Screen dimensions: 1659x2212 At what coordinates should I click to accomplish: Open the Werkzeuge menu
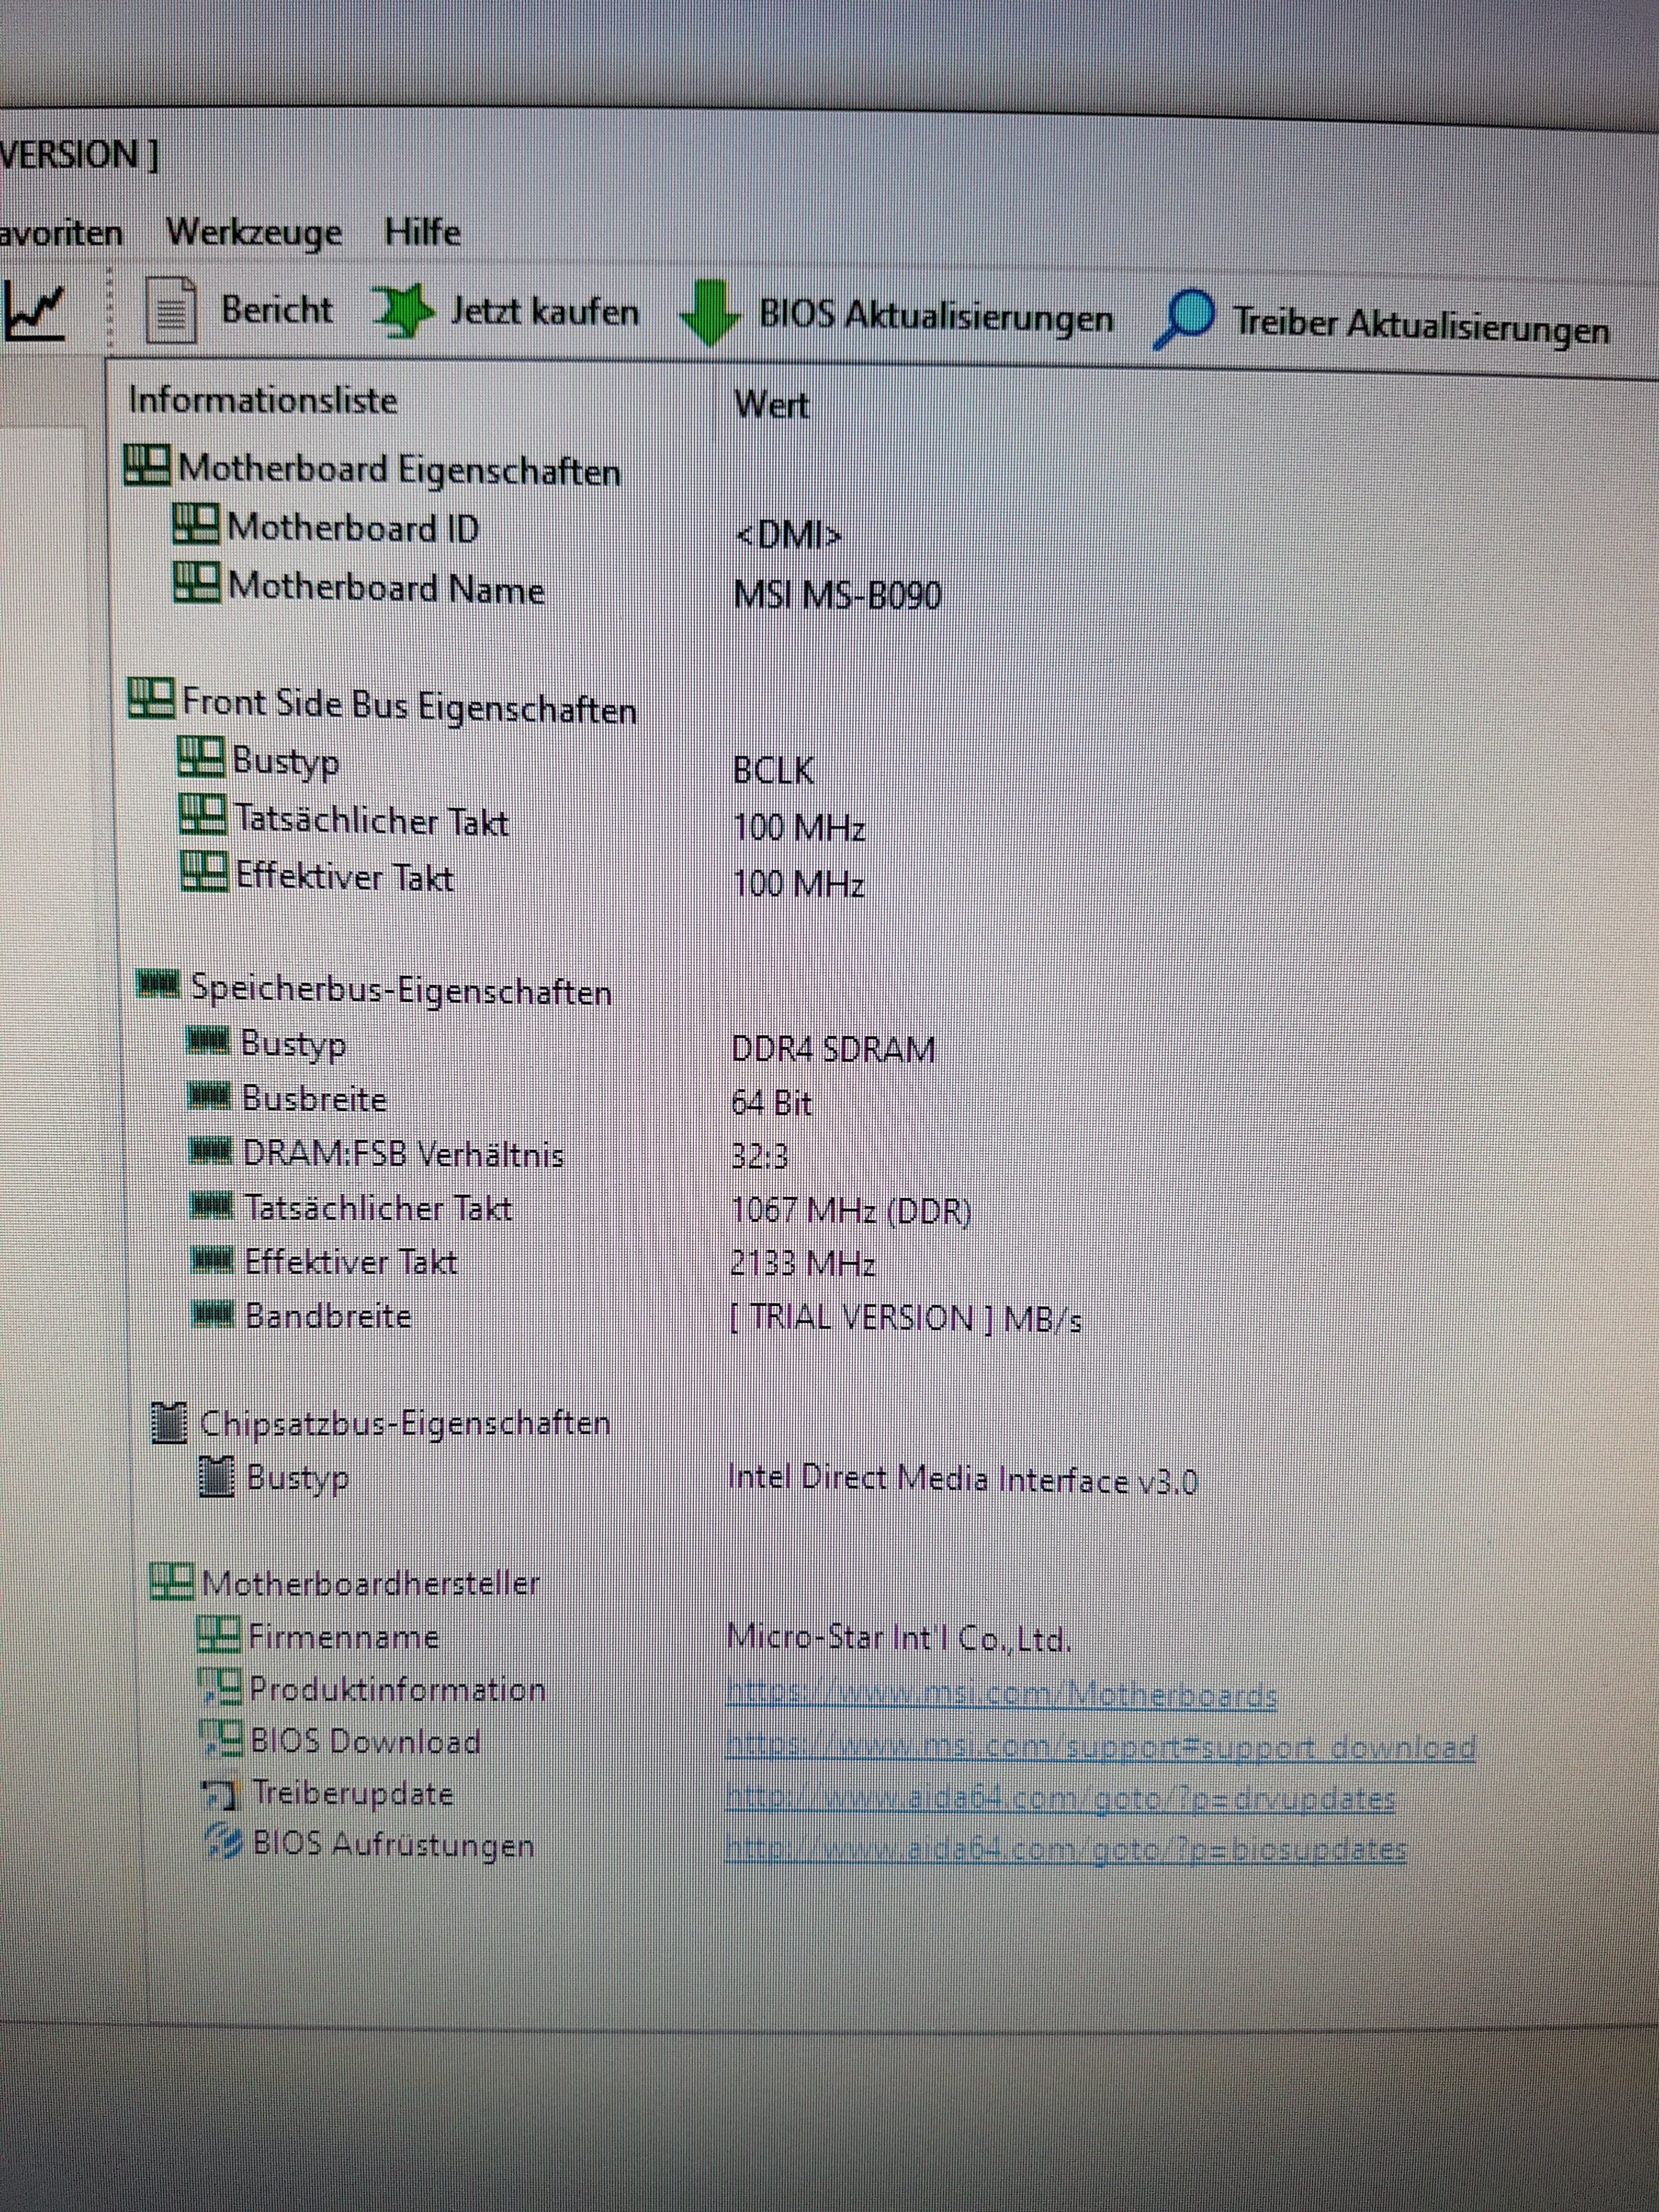pos(253,232)
